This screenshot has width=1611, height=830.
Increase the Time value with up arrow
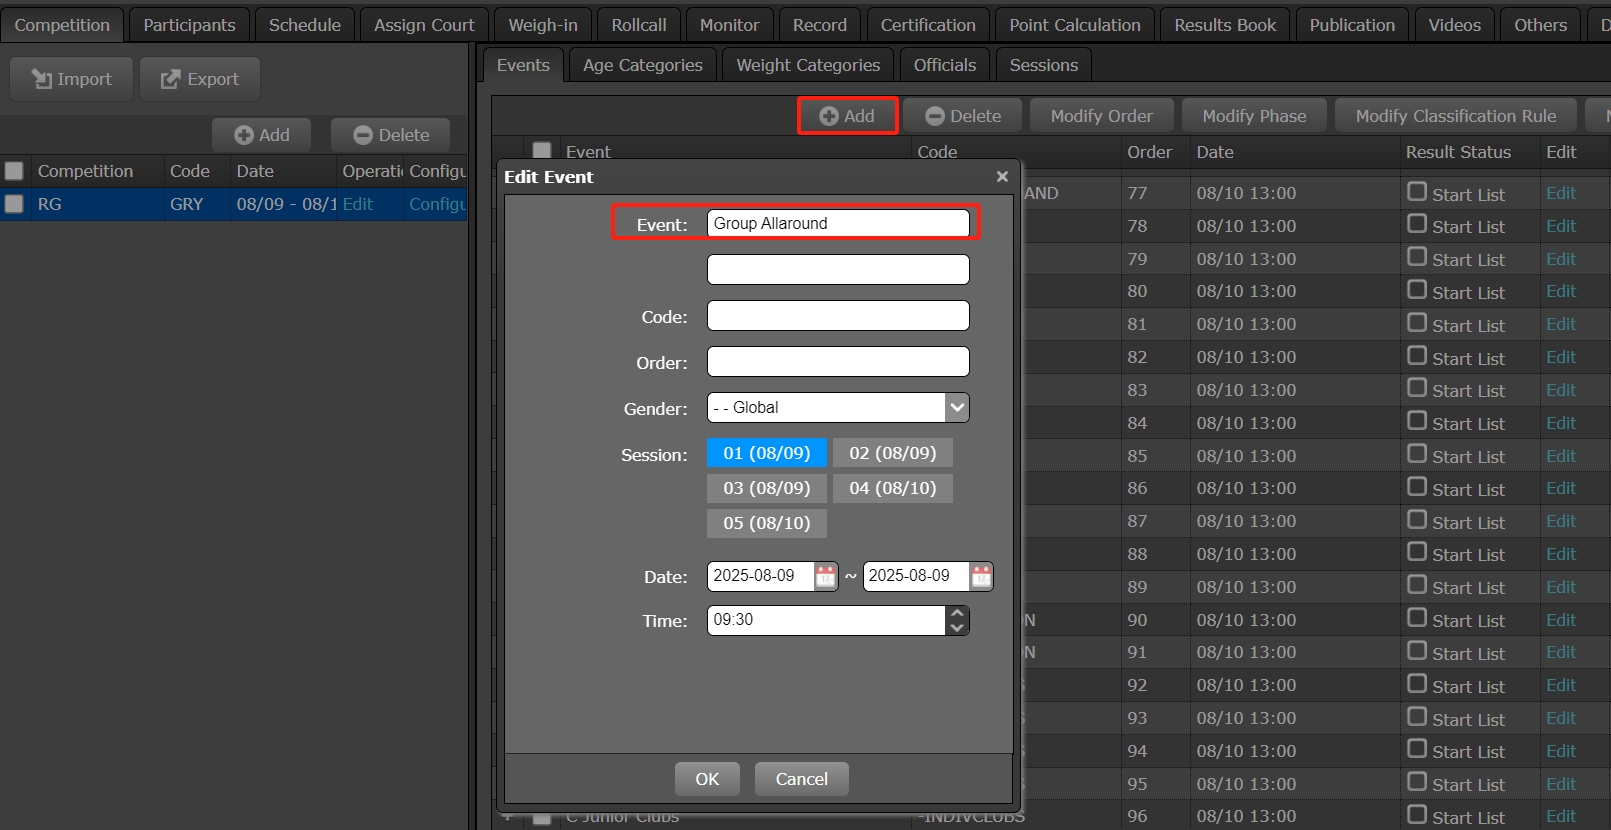(957, 613)
